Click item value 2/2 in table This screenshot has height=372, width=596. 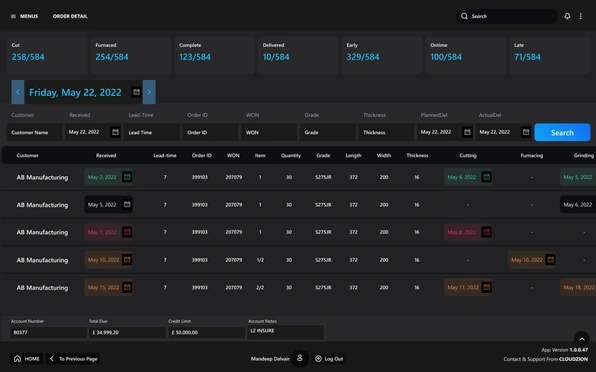[x=260, y=288]
